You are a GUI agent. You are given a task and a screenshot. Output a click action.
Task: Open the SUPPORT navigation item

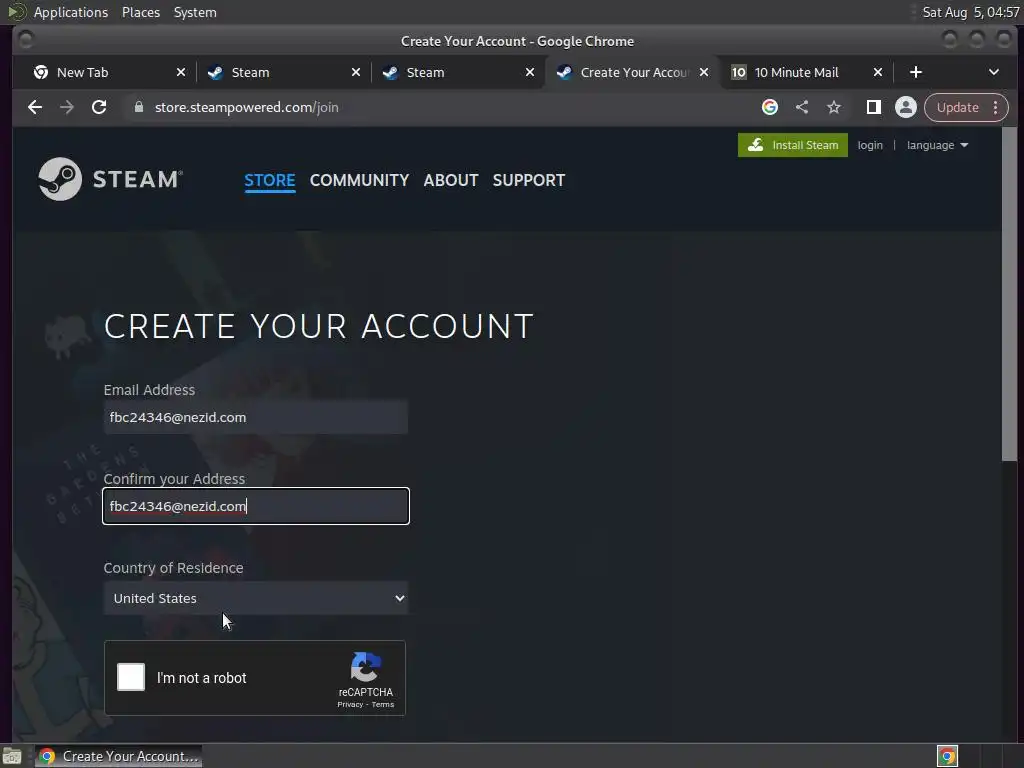(x=529, y=180)
